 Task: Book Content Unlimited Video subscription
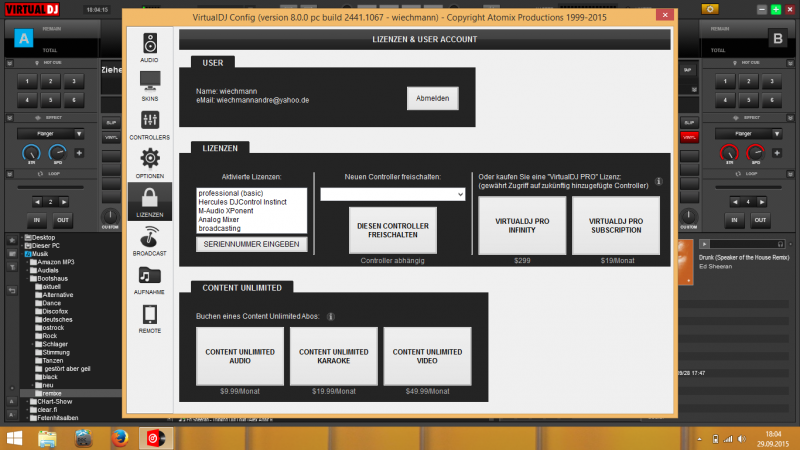428,356
